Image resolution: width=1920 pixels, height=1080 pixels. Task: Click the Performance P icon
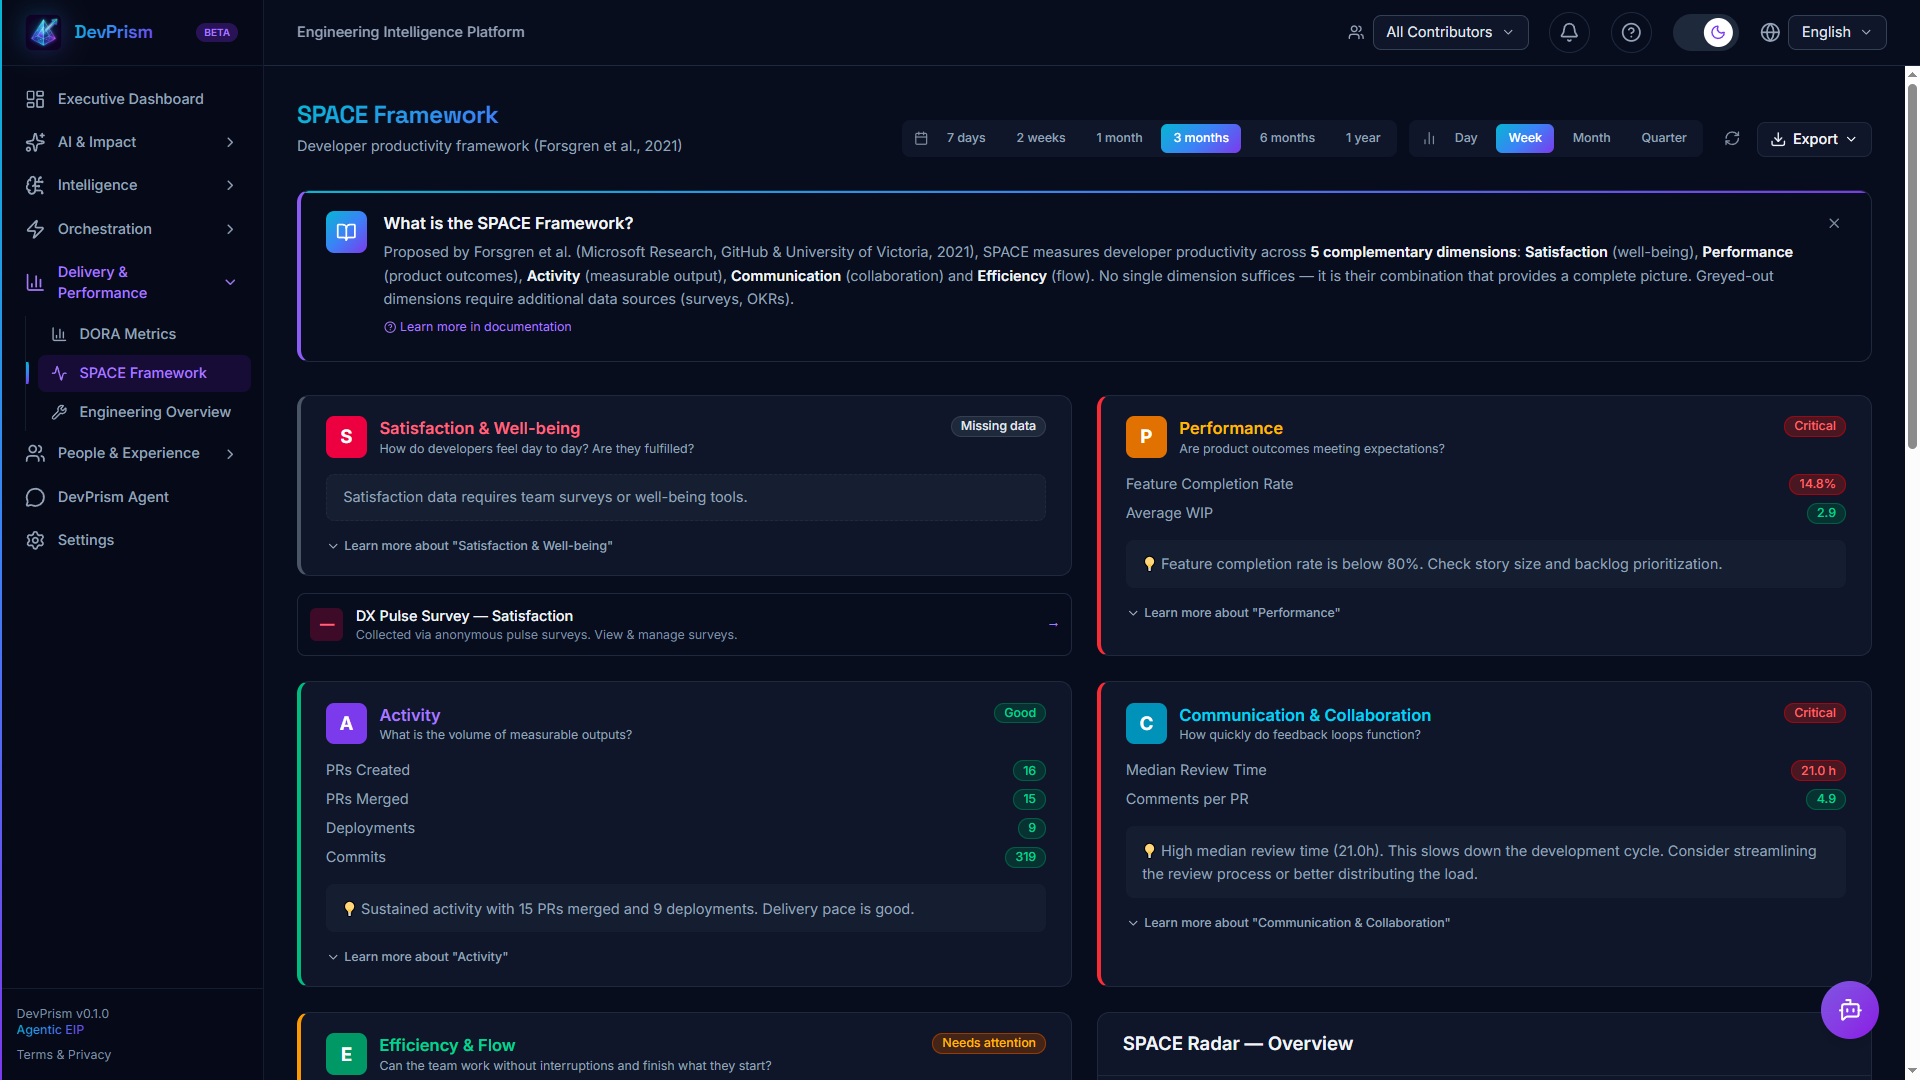pos(1146,437)
